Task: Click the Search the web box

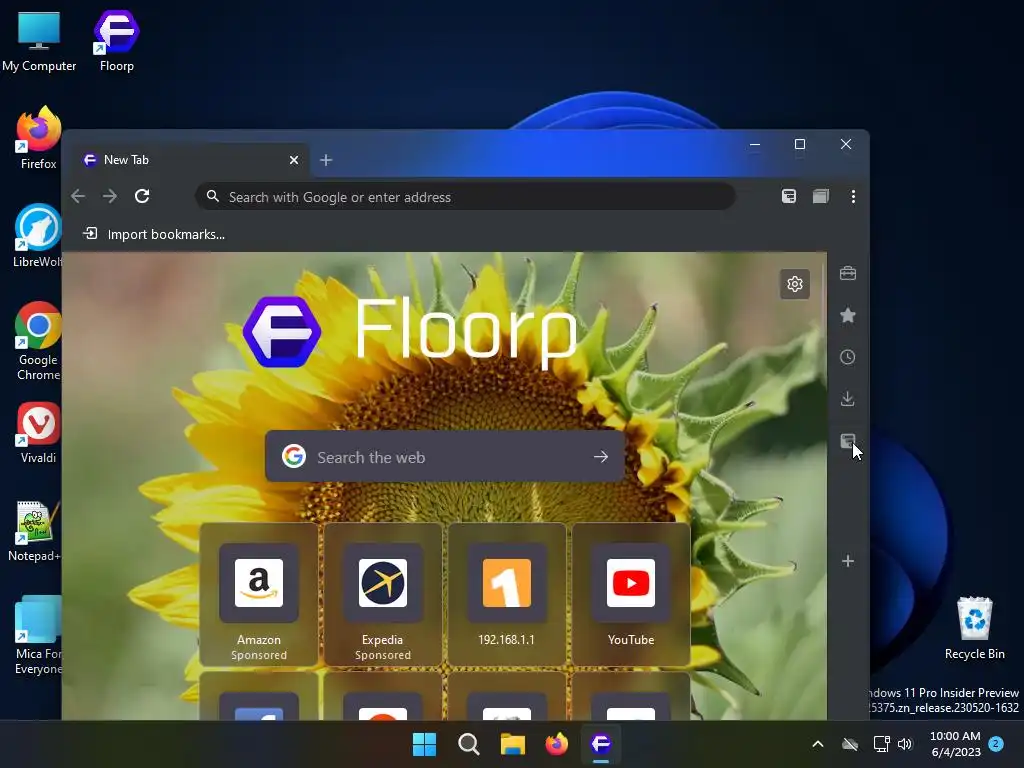Action: tap(445, 456)
